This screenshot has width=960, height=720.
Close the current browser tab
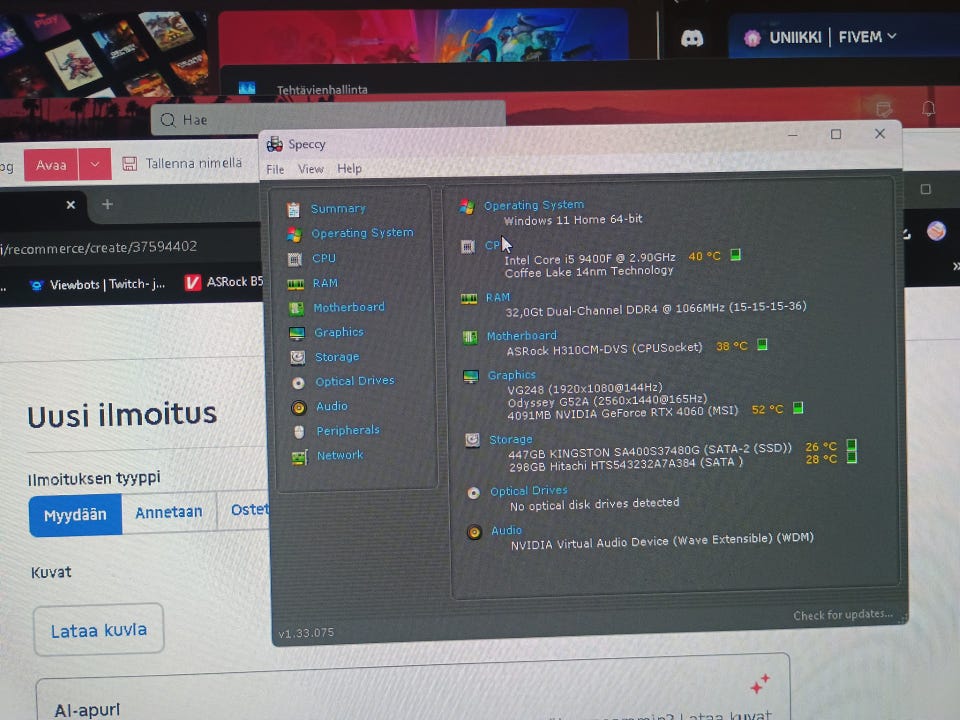pos(70,204)
